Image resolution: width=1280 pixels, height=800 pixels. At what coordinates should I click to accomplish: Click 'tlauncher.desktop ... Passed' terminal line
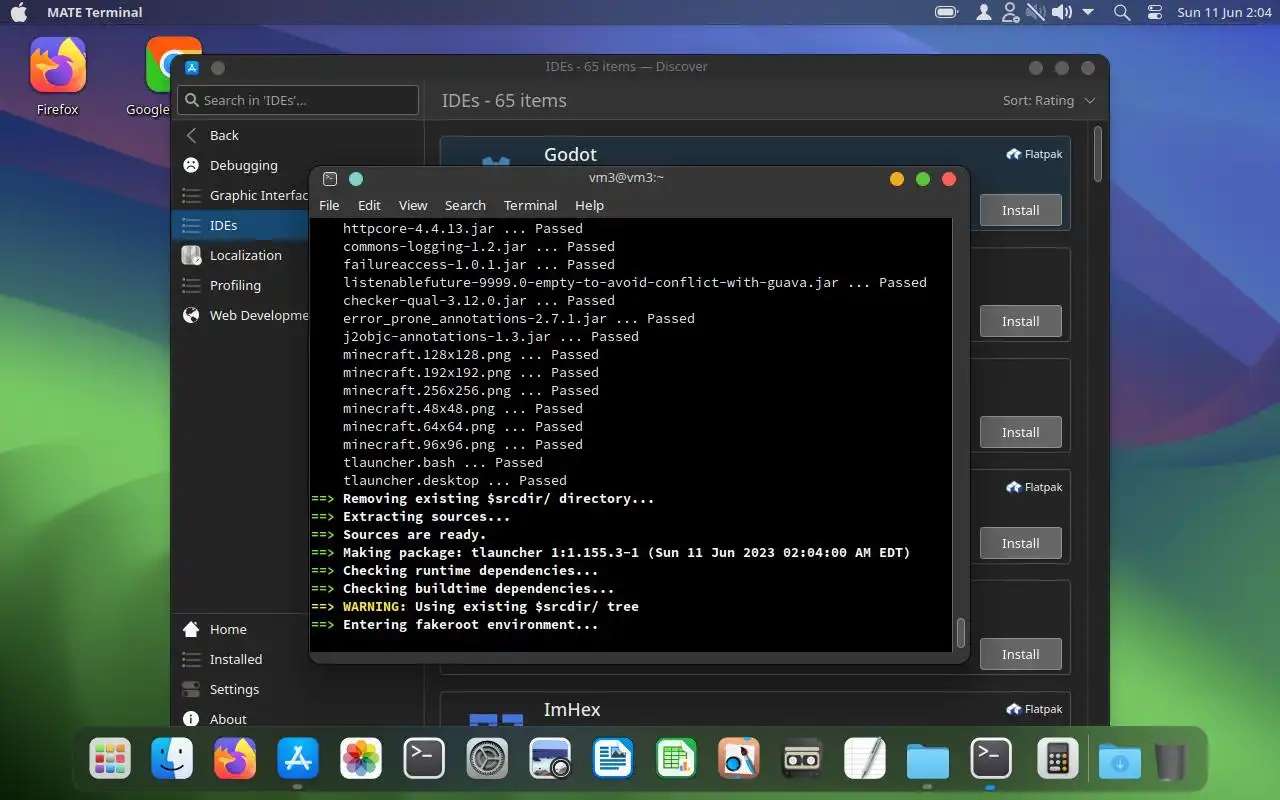point(455,480)
